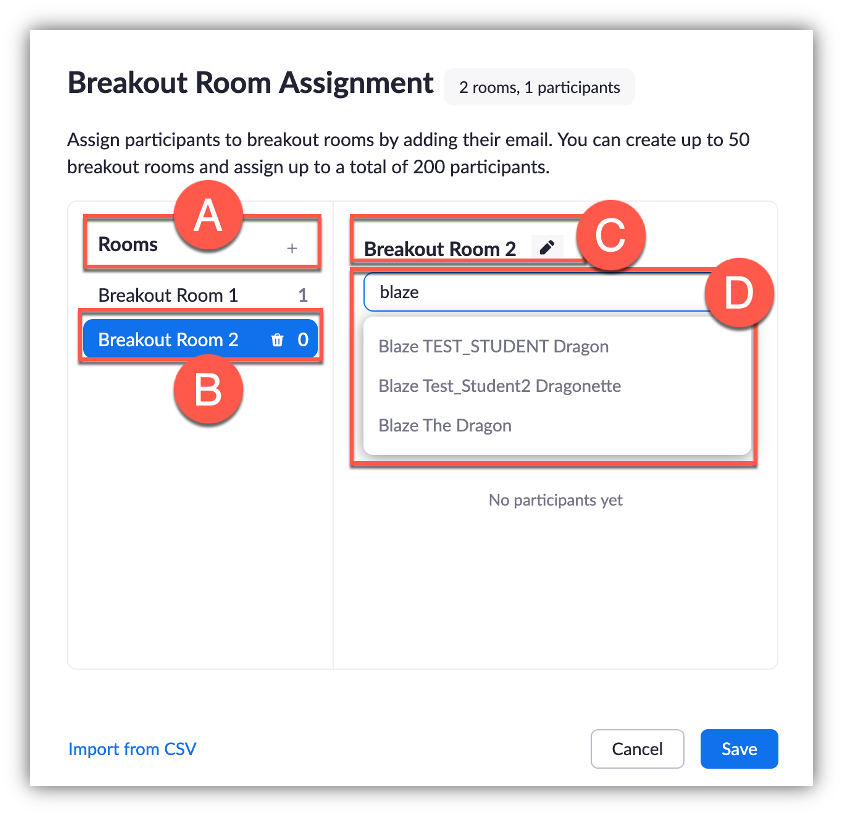This screenshot has height=816, width=842.
Task: Click the Rooms panel heading
Action: [128, 244]
